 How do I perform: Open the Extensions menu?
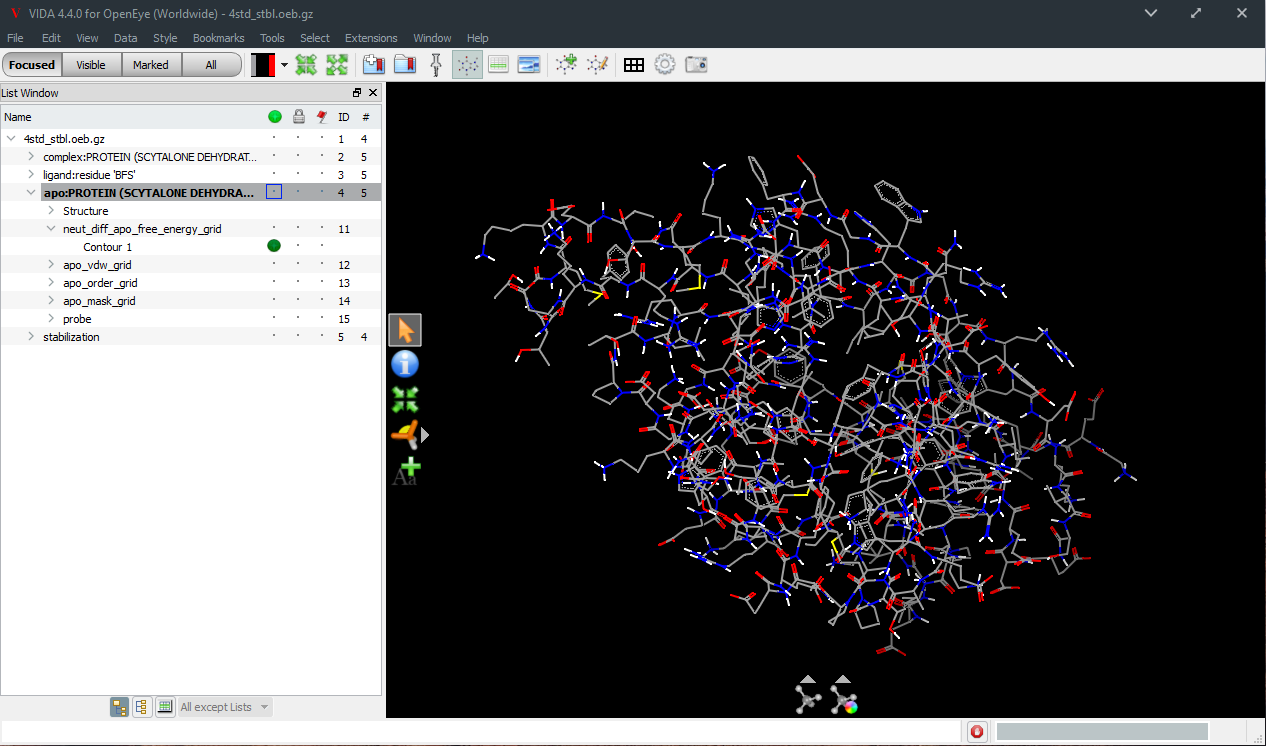pos(371,38)
